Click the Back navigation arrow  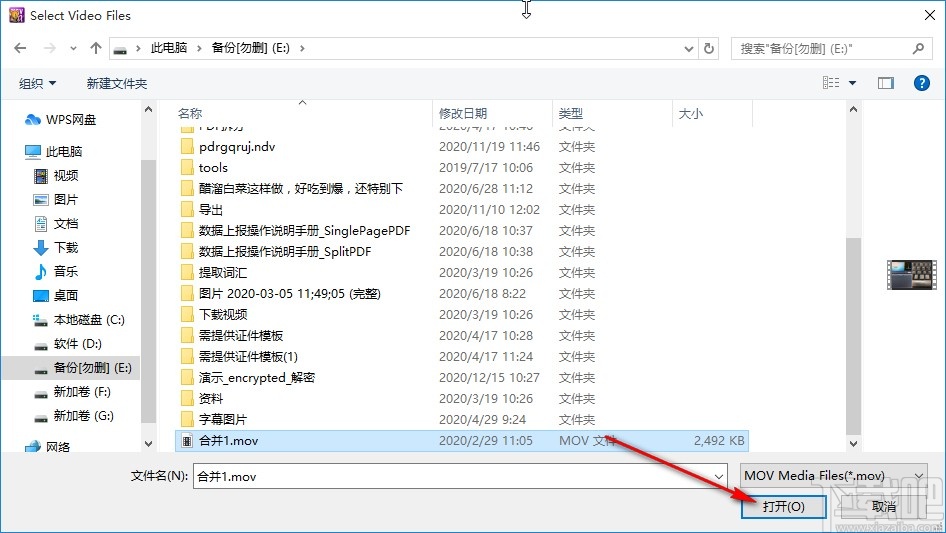click(x=20, y=48)
